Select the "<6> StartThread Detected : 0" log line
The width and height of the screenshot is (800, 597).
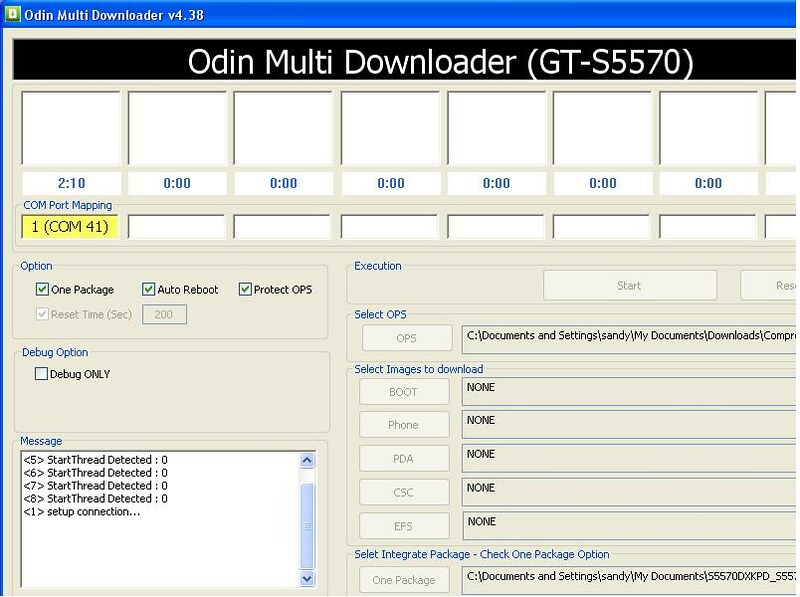click(95, 472)
